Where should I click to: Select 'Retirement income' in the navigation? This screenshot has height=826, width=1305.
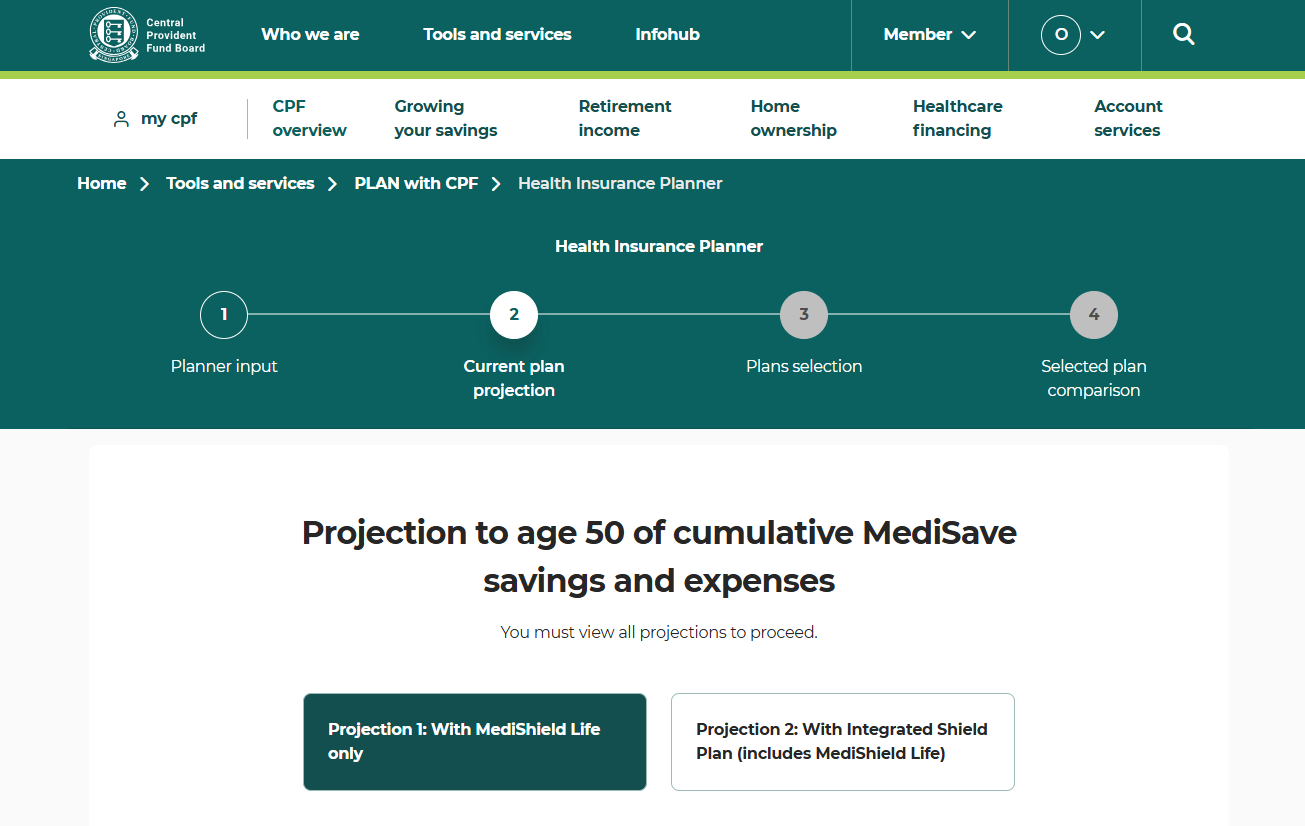coord(624,118)
